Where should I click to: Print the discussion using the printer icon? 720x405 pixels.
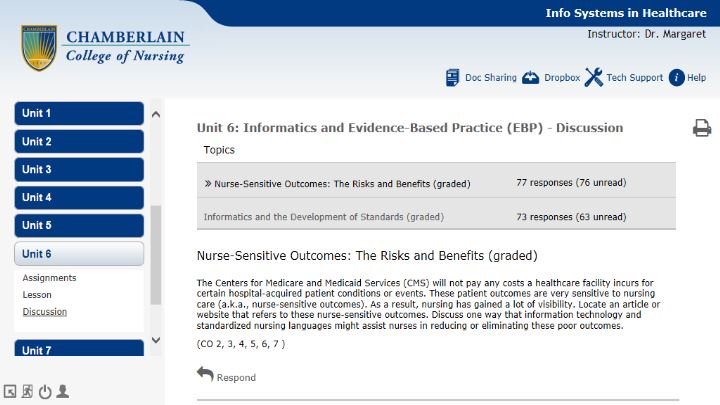point(702,128)
